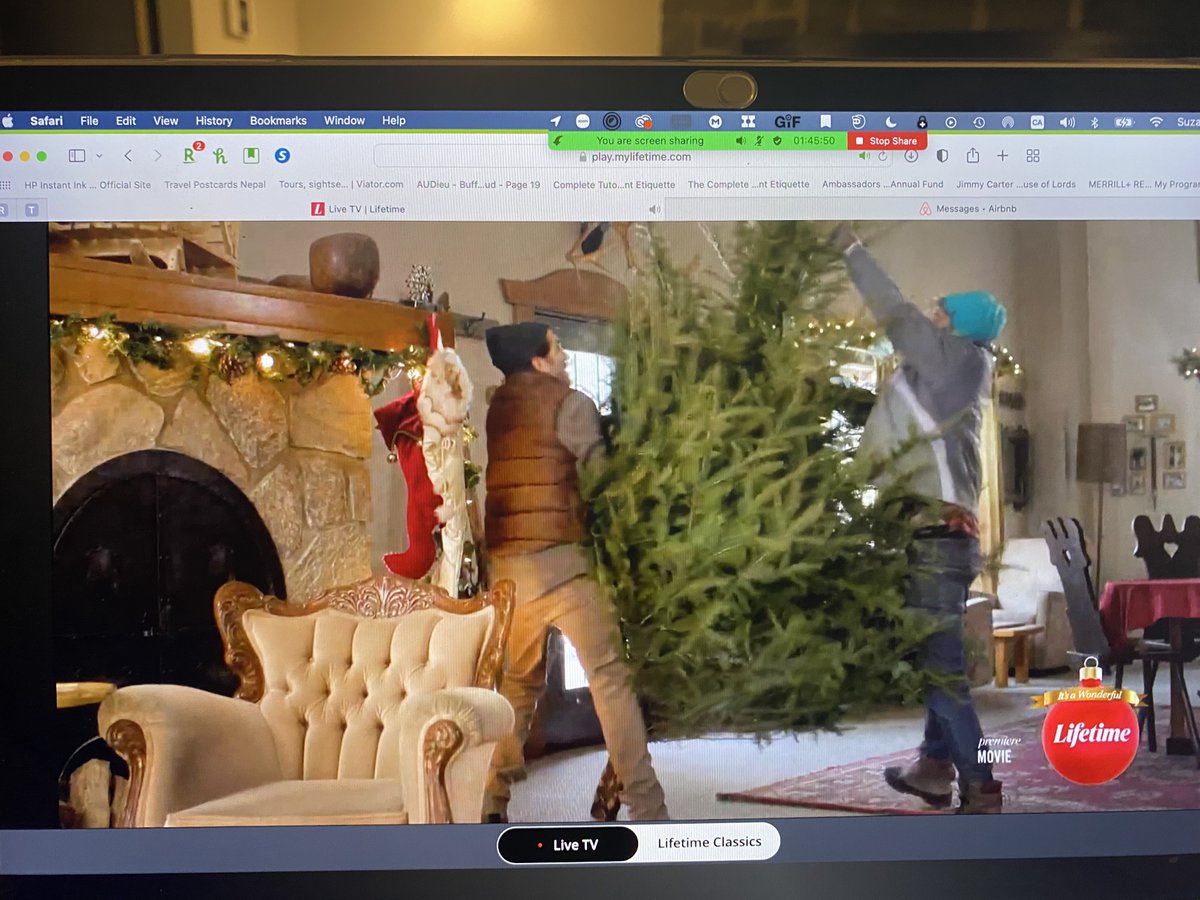The height and width of the screenshot is (900, 1200).
Task: Open AUDieu - Buff...ud - Page 19 bookmark
Action: 478,184
